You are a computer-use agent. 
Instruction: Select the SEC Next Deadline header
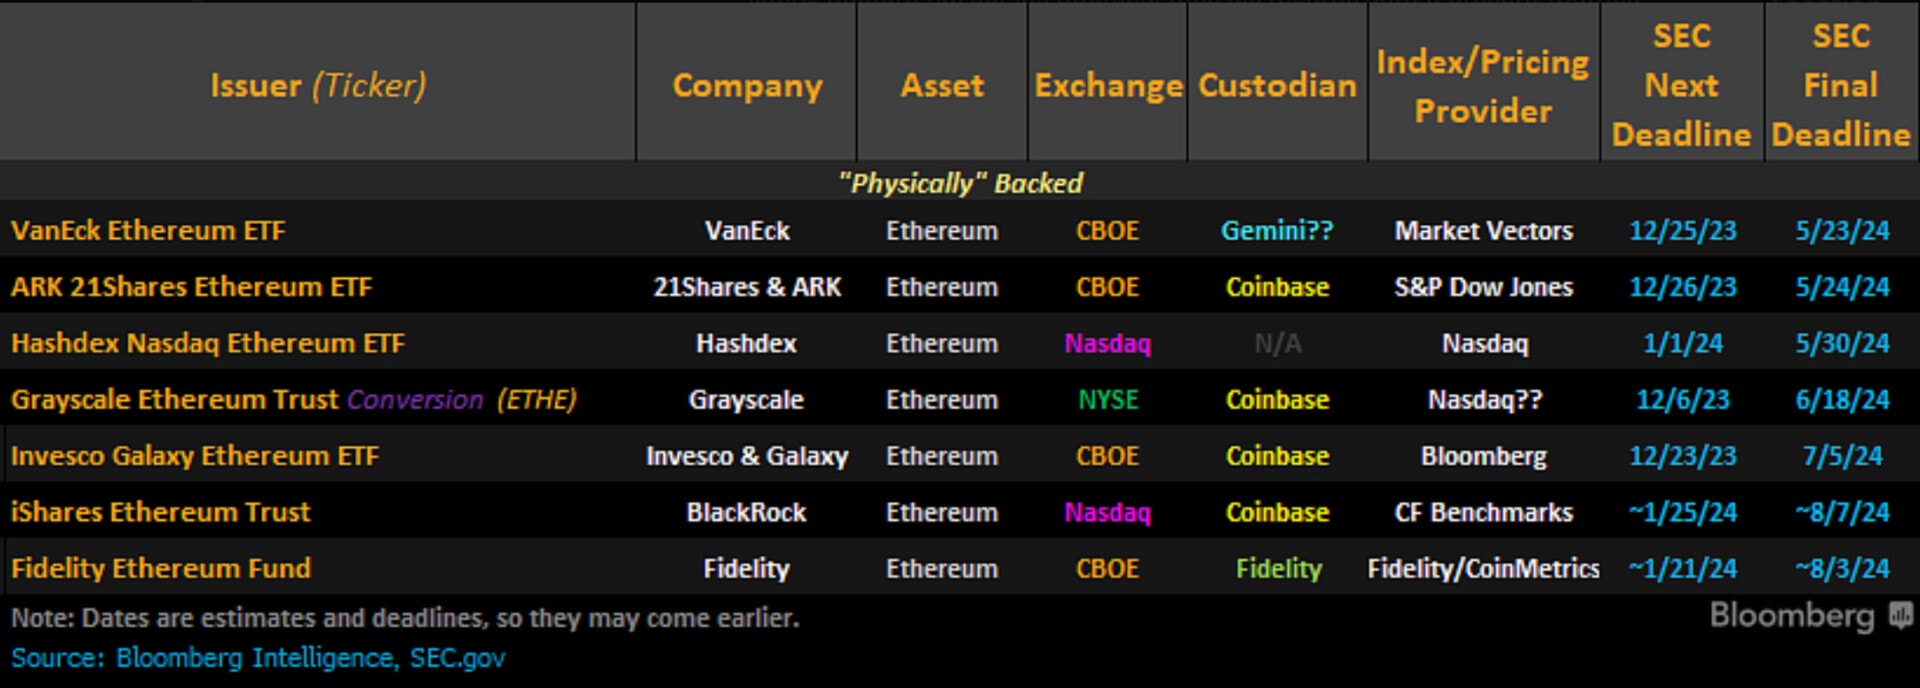(x=1681, y=86)
